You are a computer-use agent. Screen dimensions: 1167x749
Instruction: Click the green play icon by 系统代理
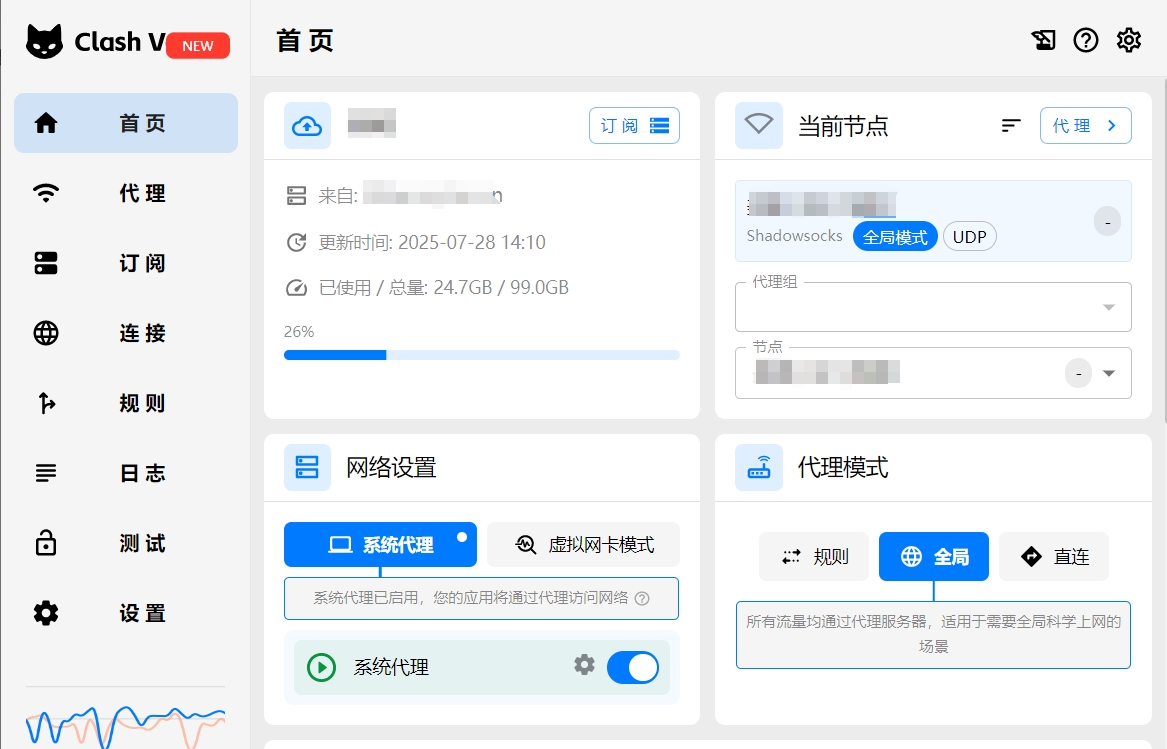point(321,667)
